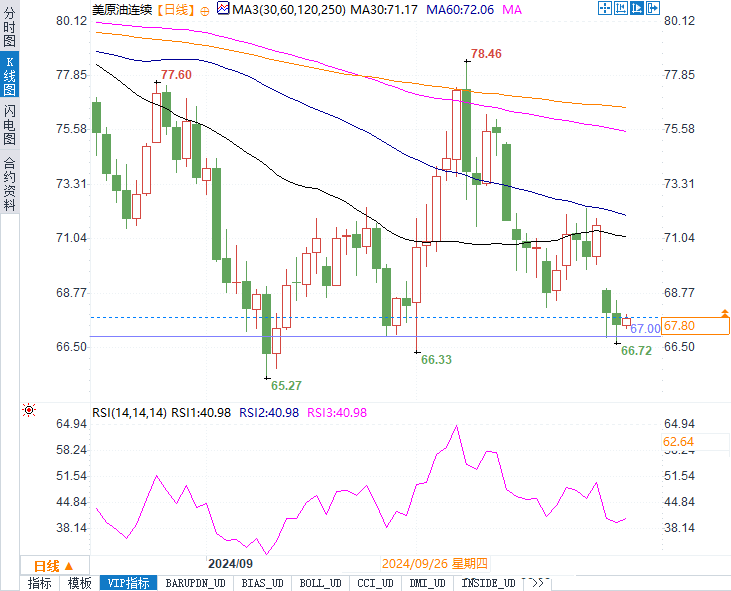Click the orange price alert marker above 67.80
Screen dimensions: 731x591
tap(724, 313)
